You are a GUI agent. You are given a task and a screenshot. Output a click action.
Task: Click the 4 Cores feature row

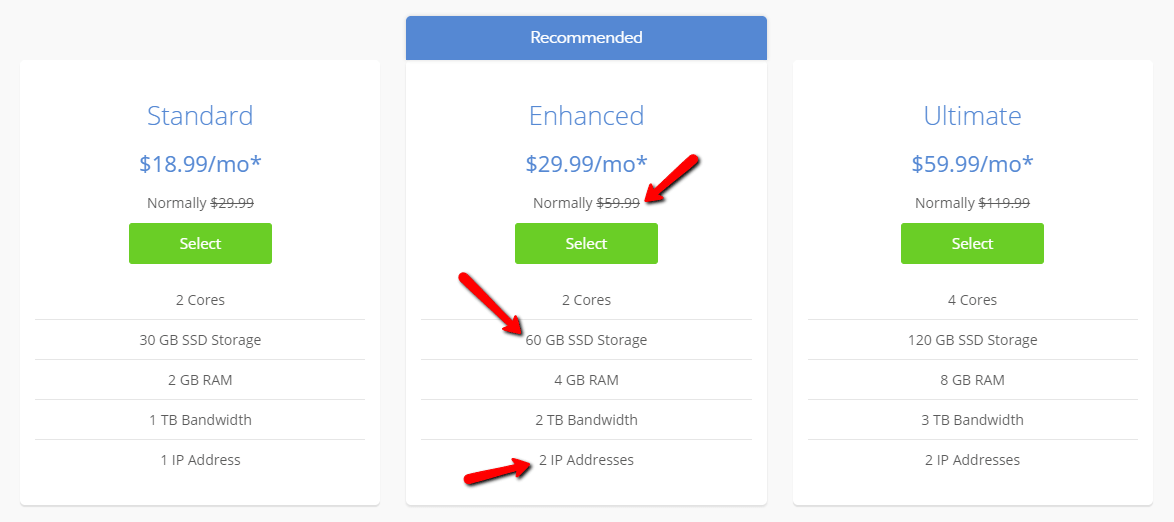[972, 300]
